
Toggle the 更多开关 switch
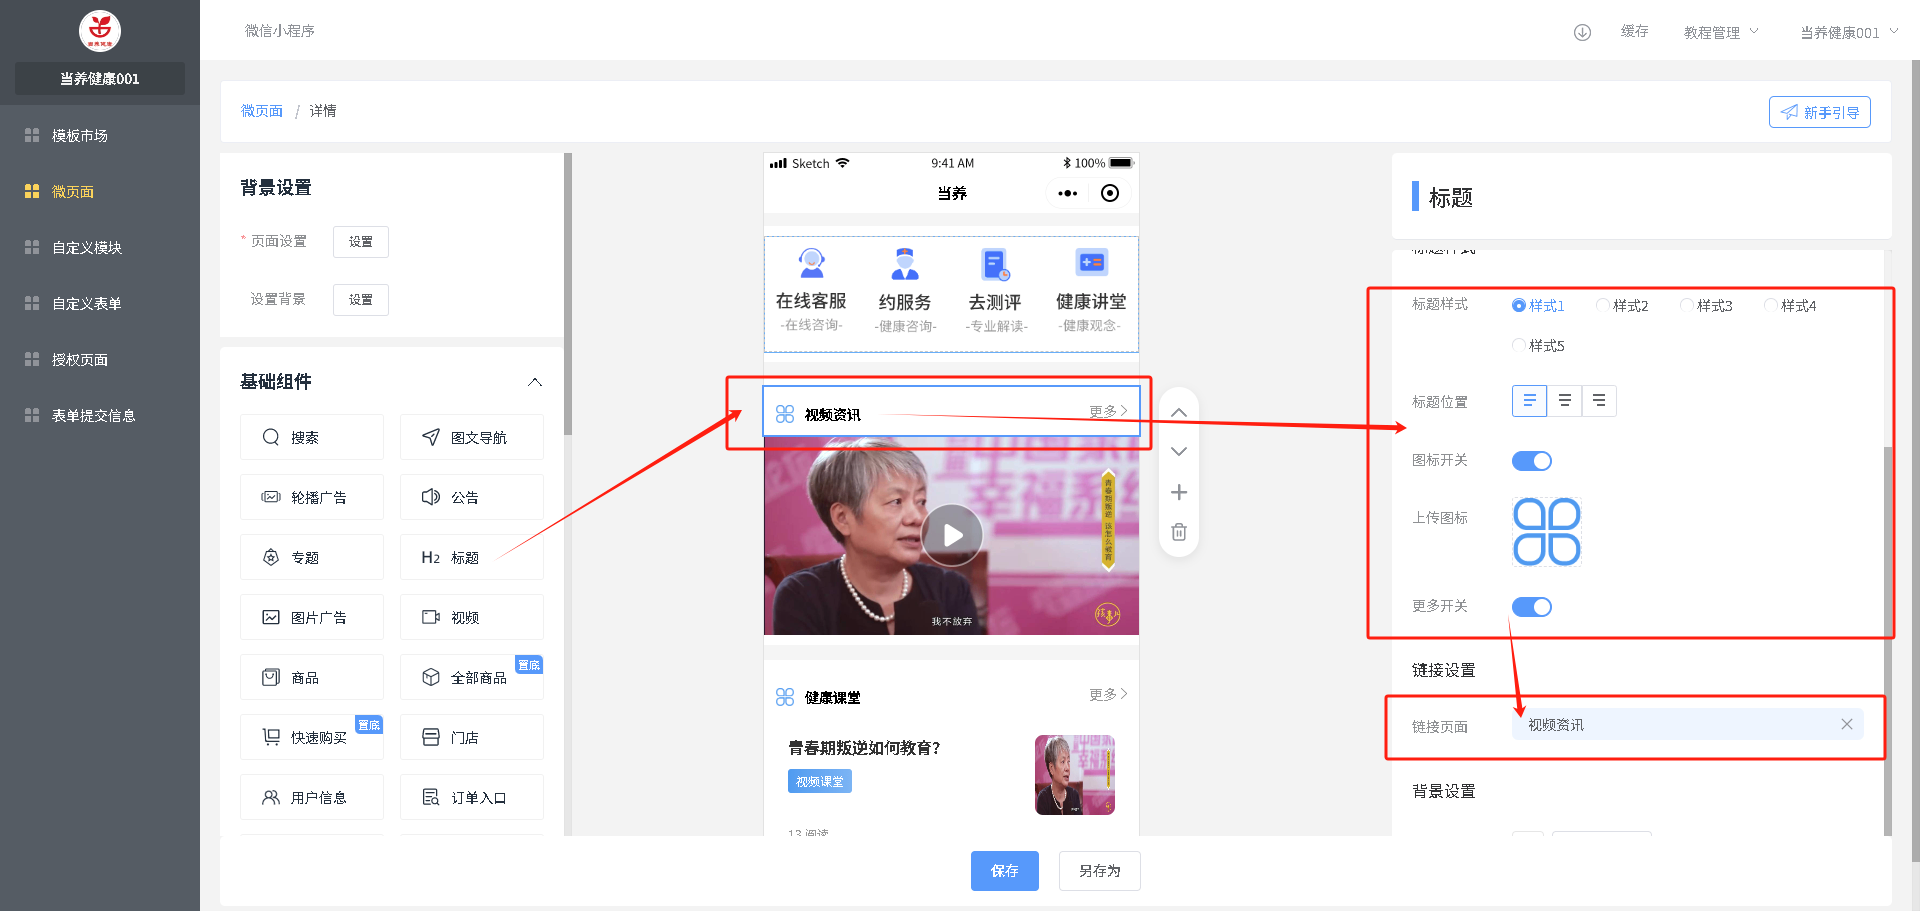click(x=1531, y=607)
